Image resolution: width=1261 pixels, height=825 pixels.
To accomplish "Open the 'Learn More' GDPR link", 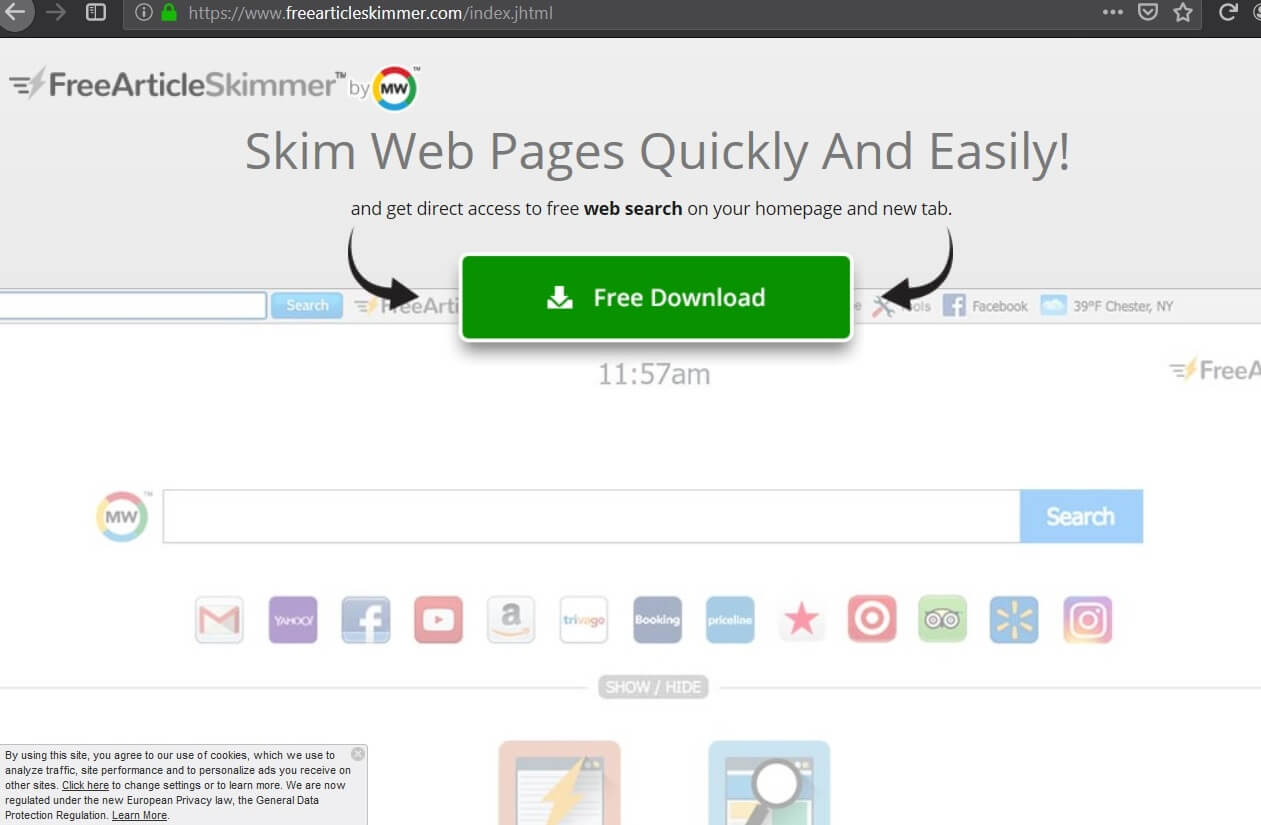I will 139,816.
